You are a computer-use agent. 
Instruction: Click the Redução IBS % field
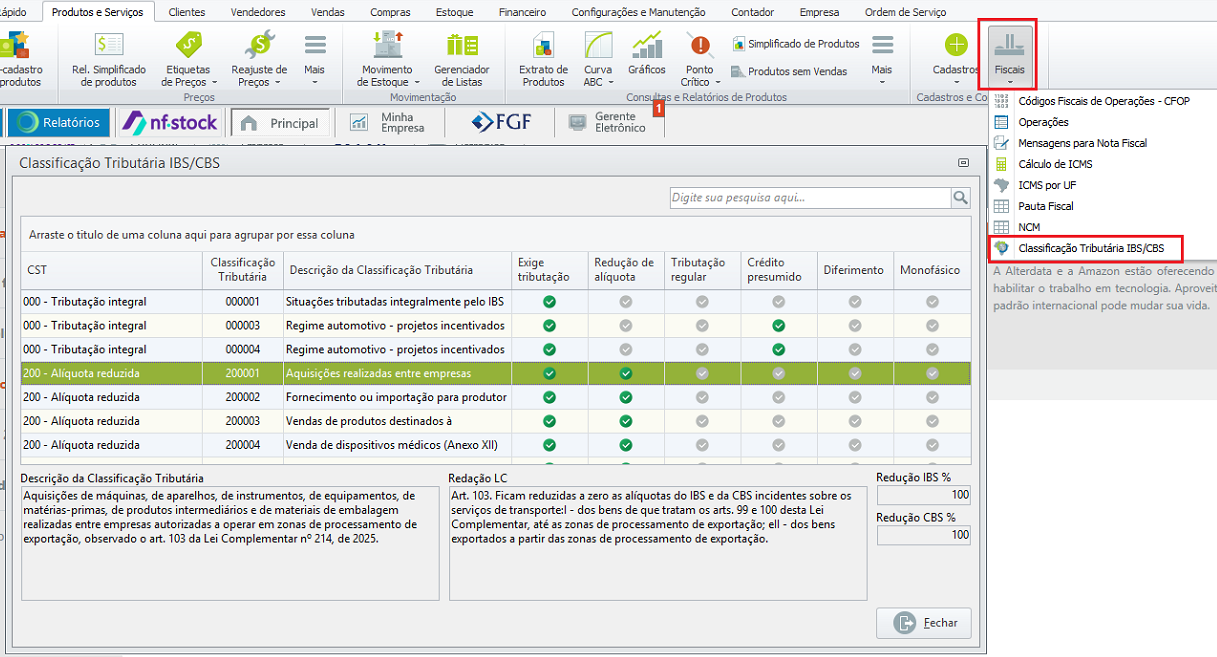[x=923, y=496]
